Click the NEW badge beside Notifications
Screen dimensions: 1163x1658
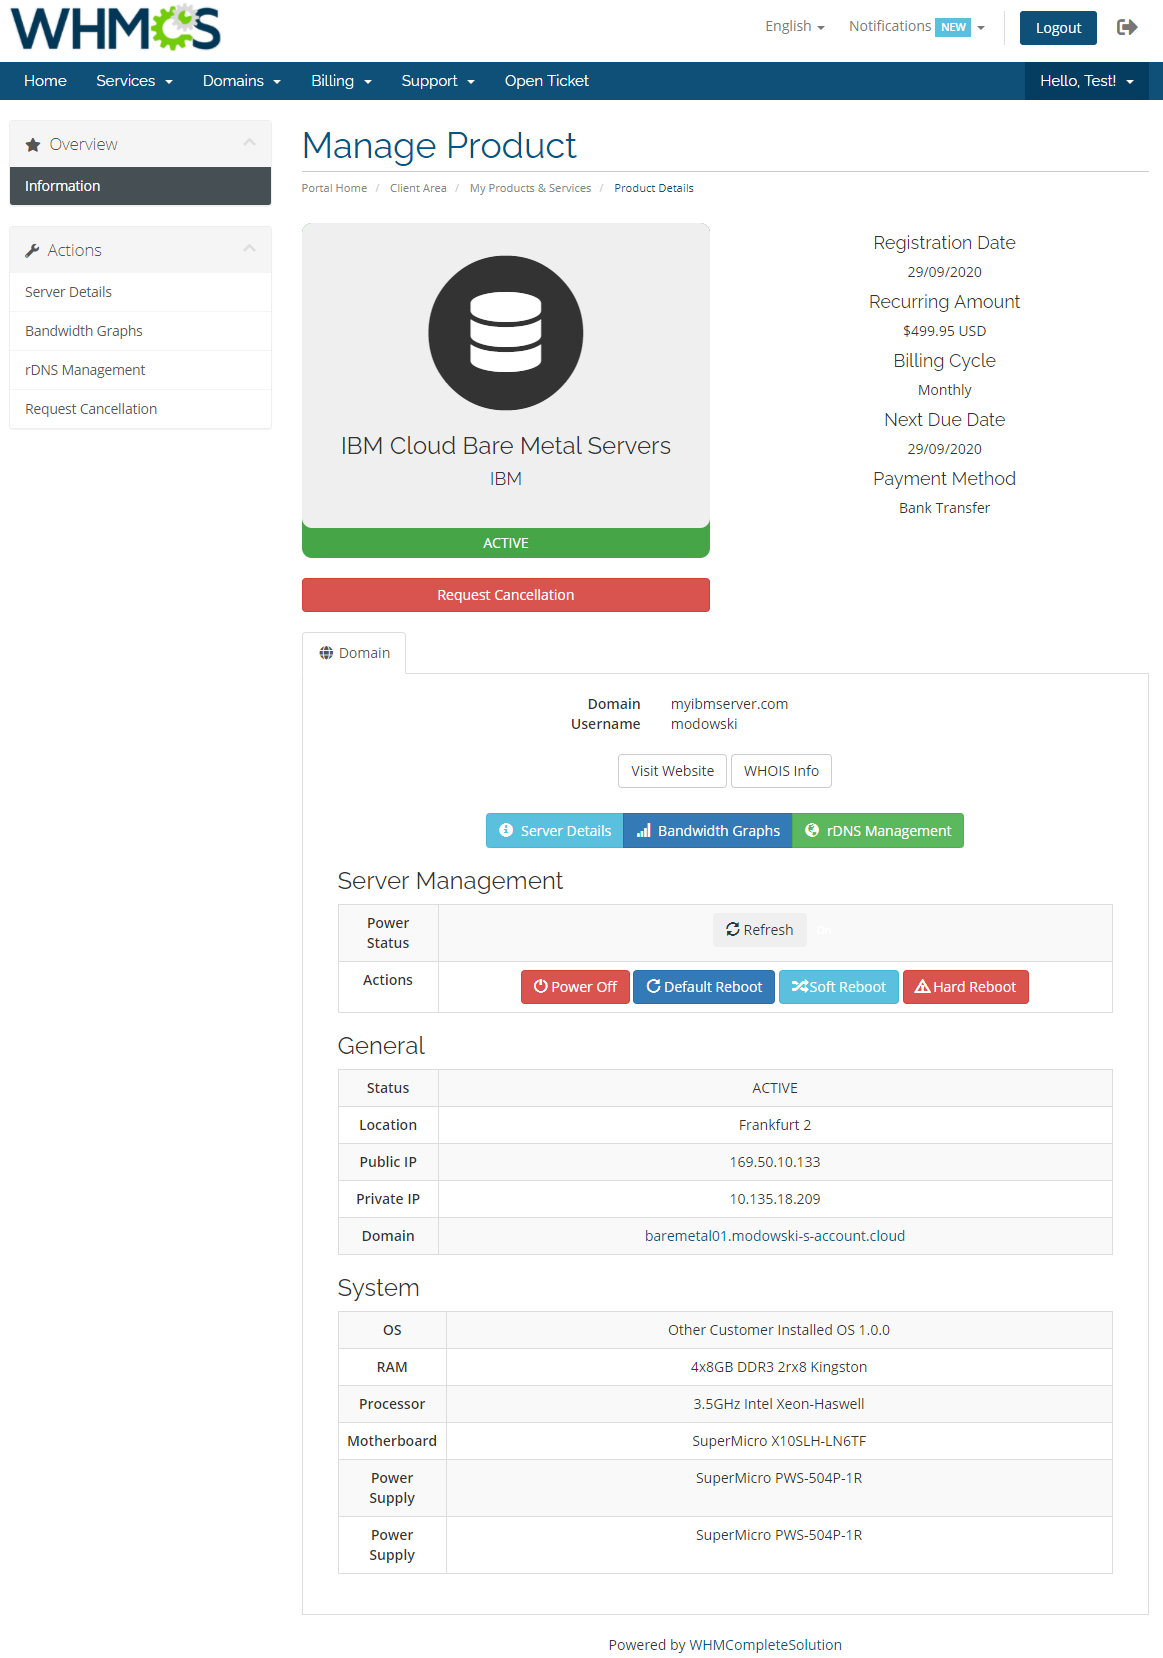pos(953,27)
